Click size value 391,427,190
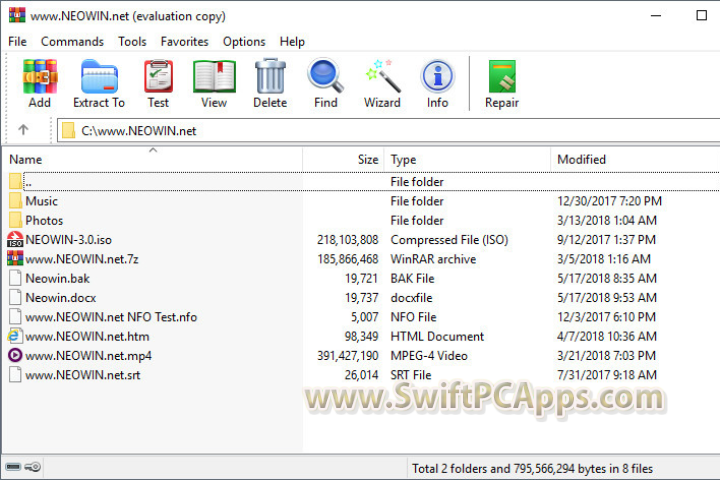Viewport: 720px width, 480px height. (x=348, y=356)
